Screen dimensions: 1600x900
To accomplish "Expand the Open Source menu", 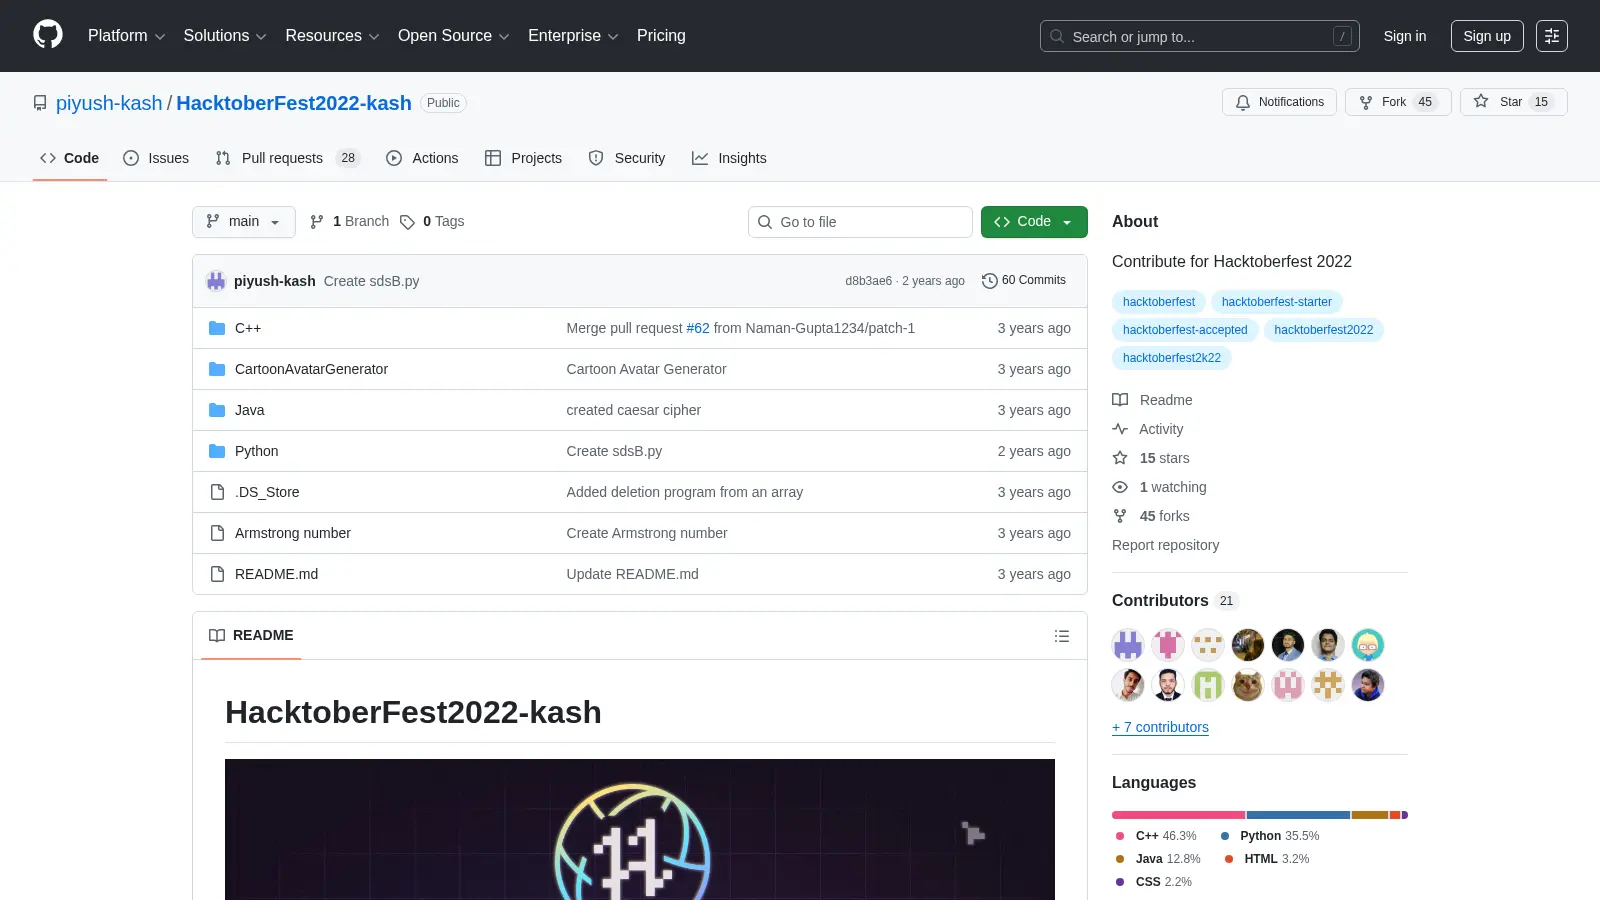I will 454,36.
